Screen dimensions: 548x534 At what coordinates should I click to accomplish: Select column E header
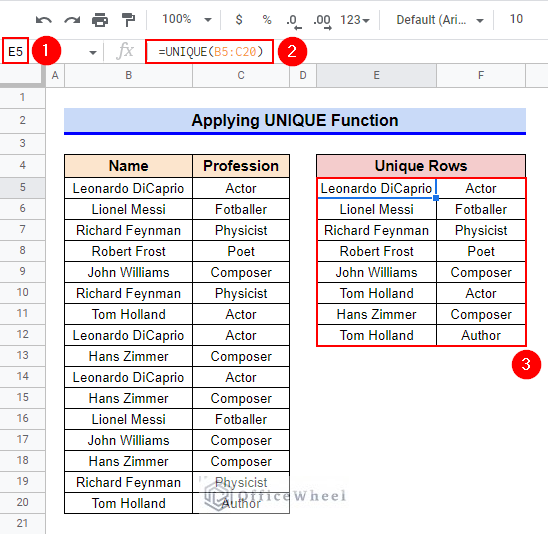coord(376,75)
